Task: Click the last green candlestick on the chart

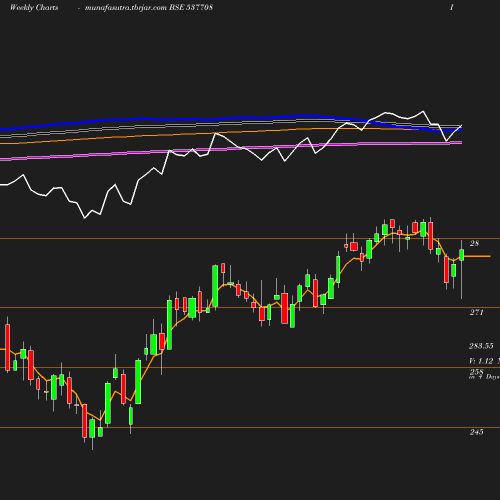Action: pos(462,255)
